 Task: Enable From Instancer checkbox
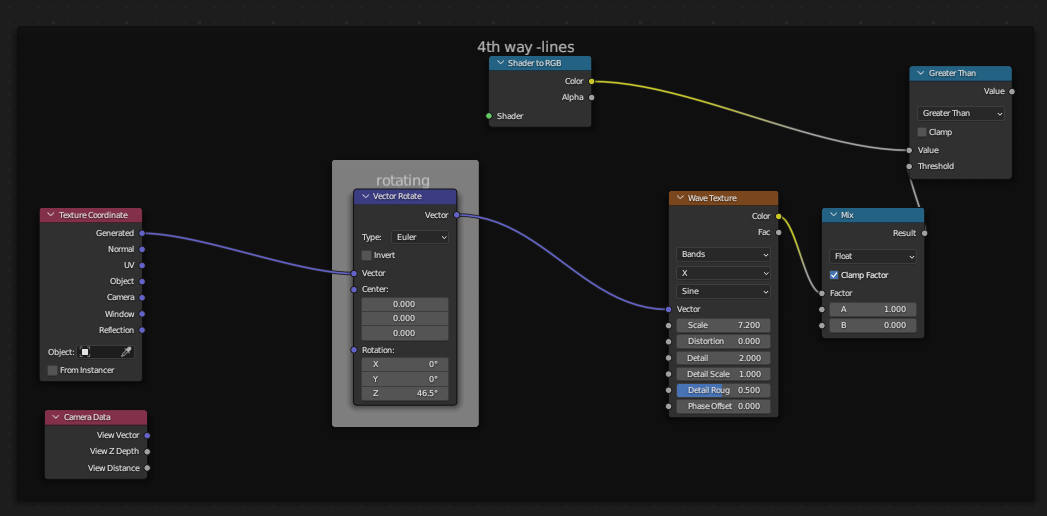pos(52,370)
